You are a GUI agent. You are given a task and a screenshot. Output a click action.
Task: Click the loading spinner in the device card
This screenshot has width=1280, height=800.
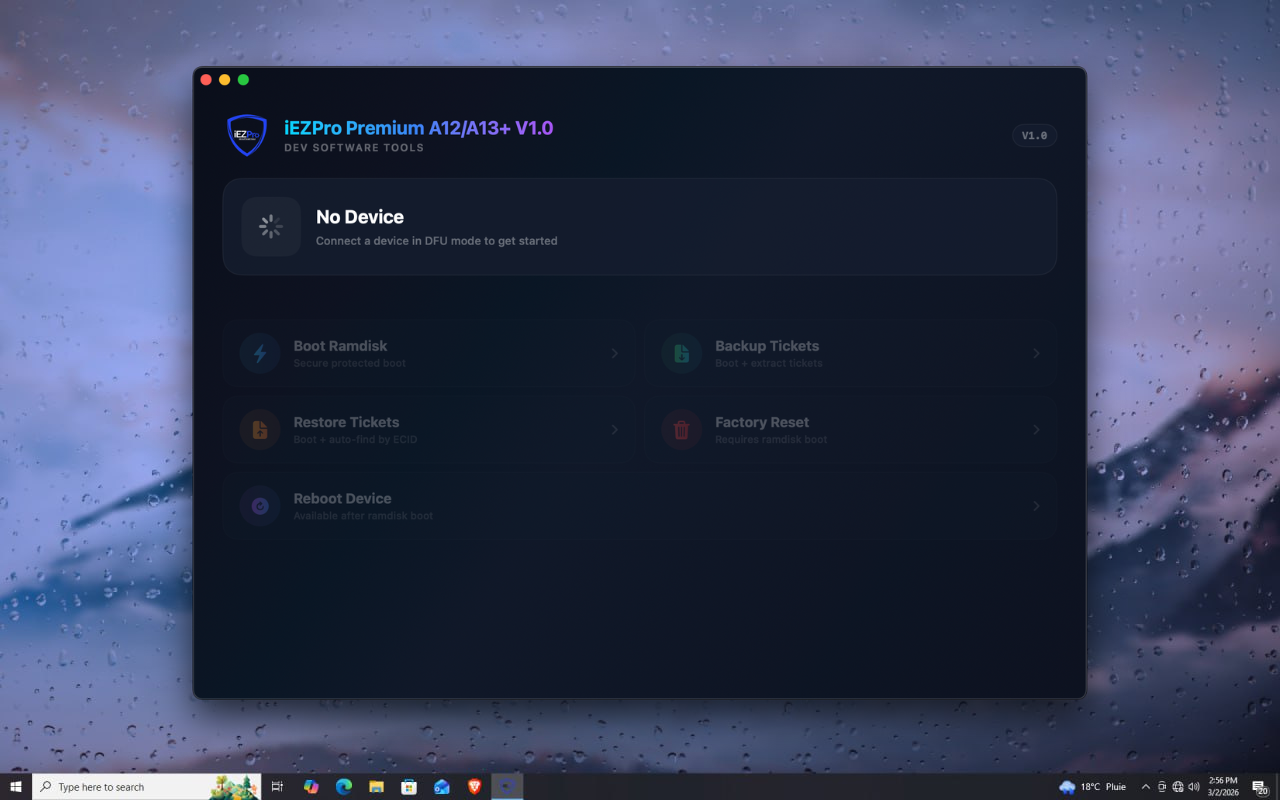(271, 227)
